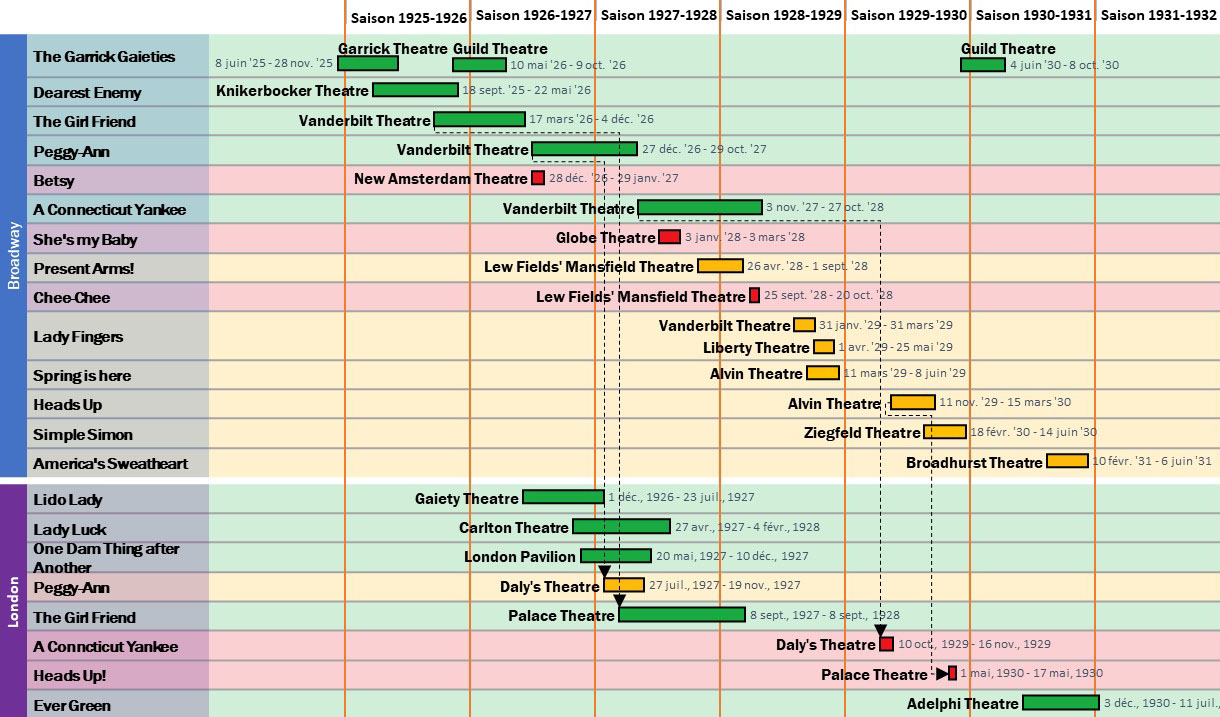This screenshot has height=717, width=1220.
Task: Click the yellow Simple Simon Ziegfeld Theatre bar
Action: click(x=944, y=432)
